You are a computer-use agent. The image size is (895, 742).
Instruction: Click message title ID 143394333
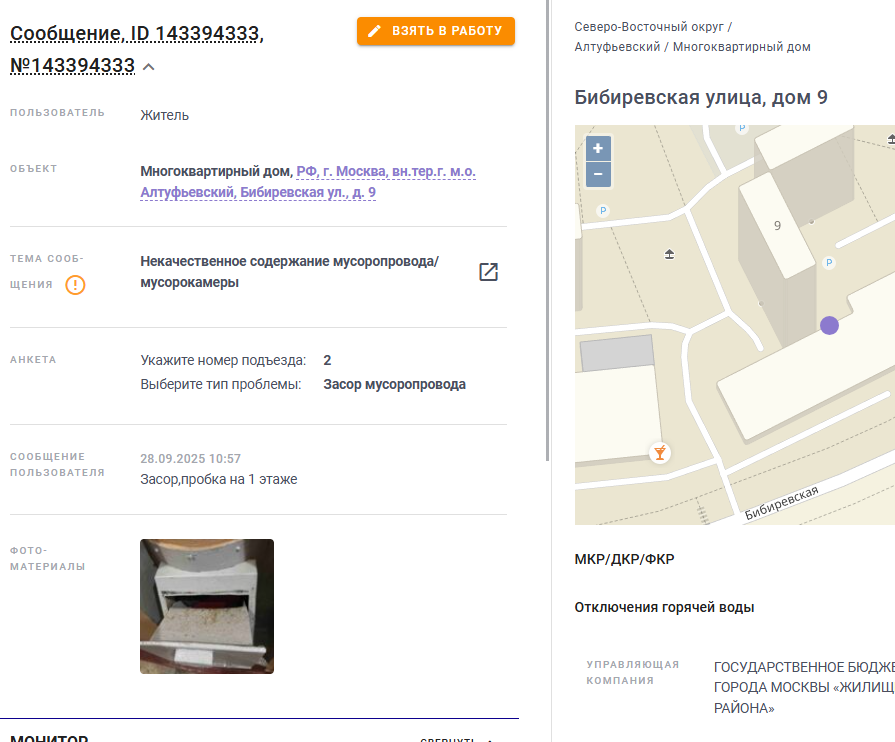point(137,49)
